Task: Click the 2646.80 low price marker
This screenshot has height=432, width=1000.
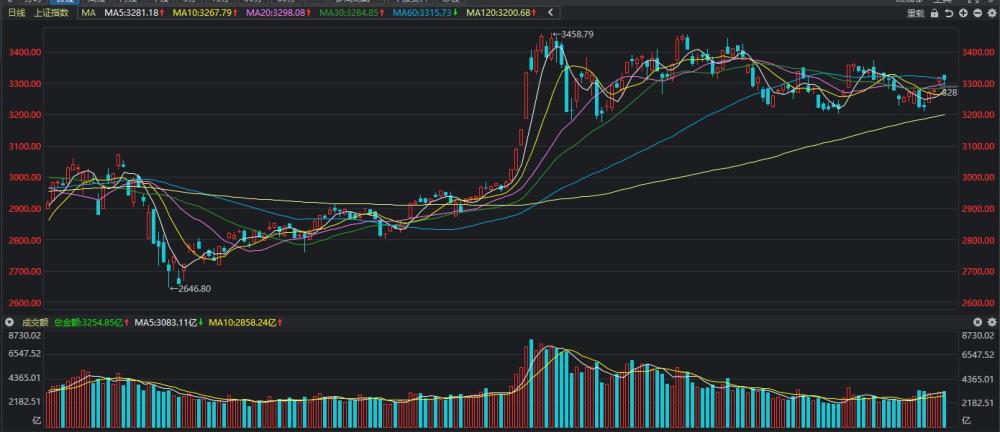Action: pos(192,288)
